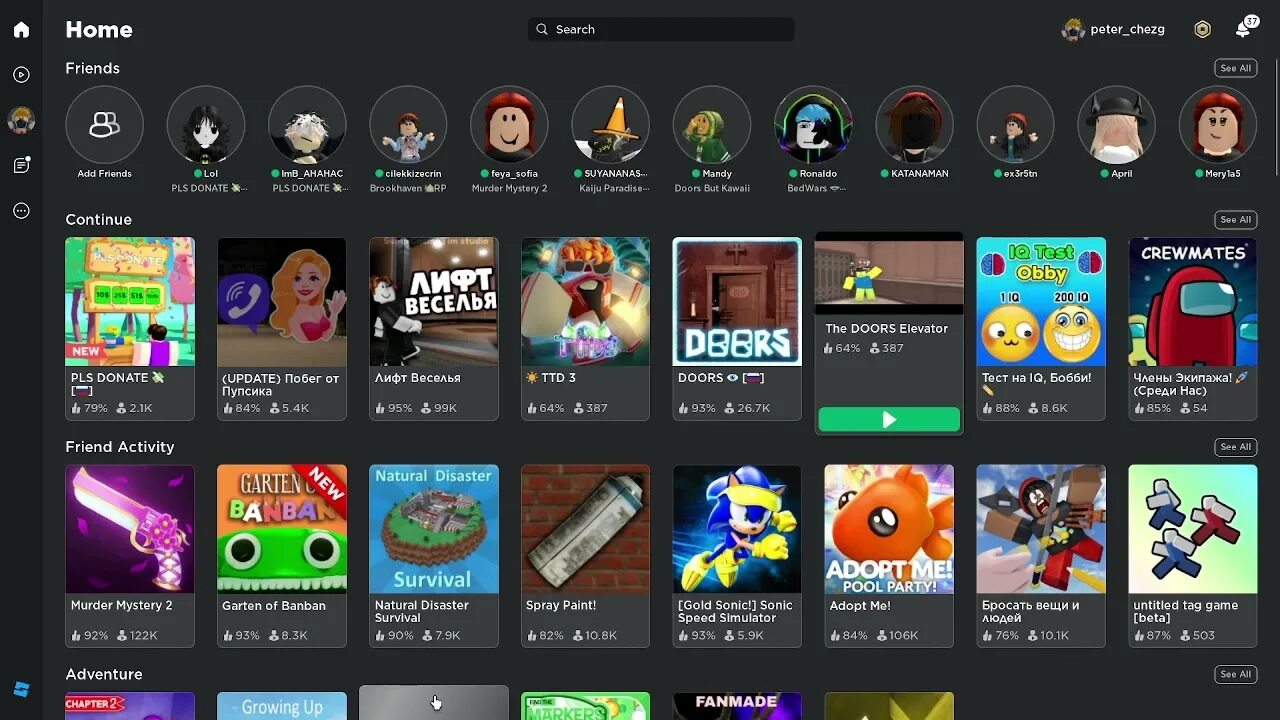Click the Home page title
The width and height of the screenshot is (1280, 720).
coord(98,29)
